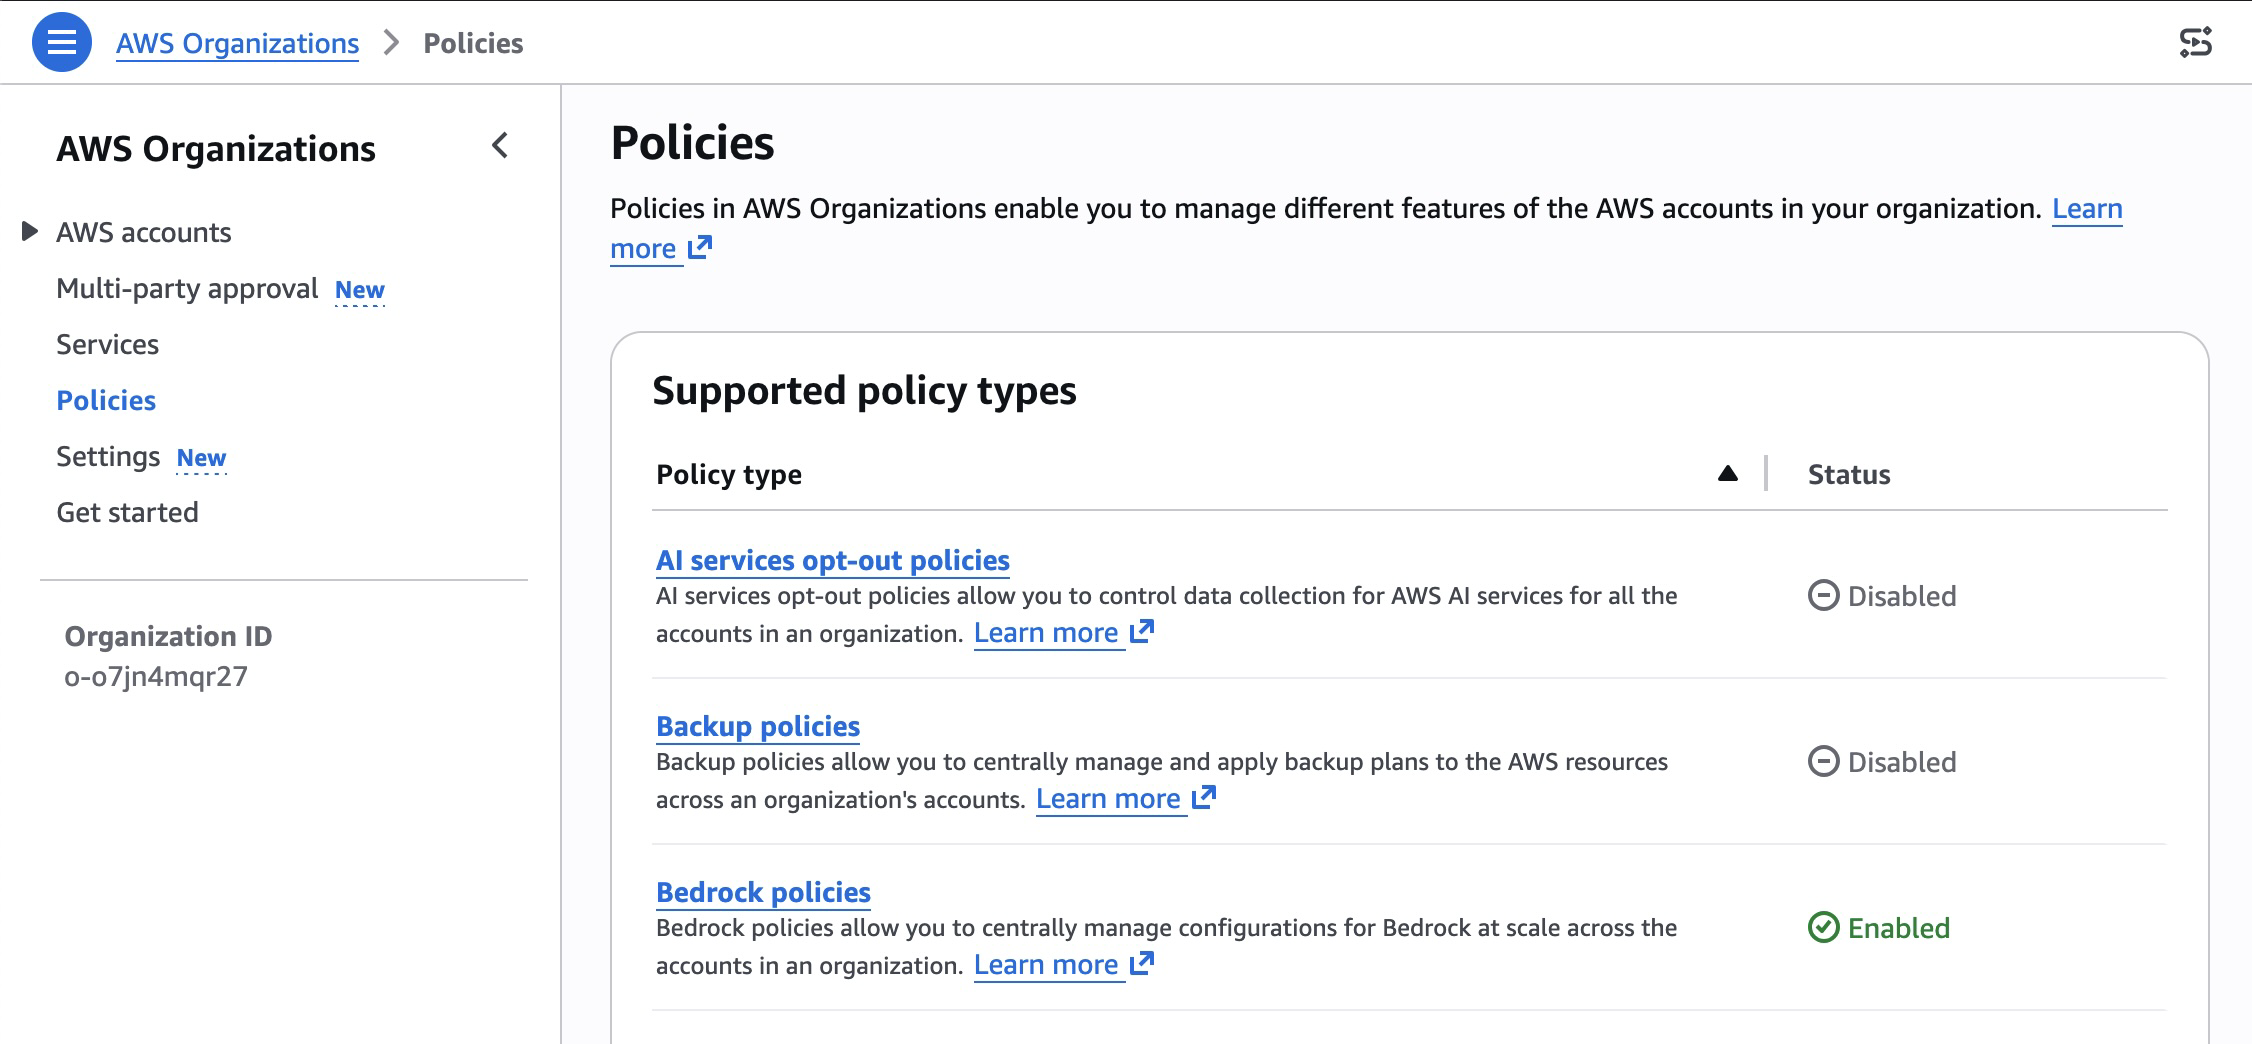Open Services from the sidebar

click(108, 344)
